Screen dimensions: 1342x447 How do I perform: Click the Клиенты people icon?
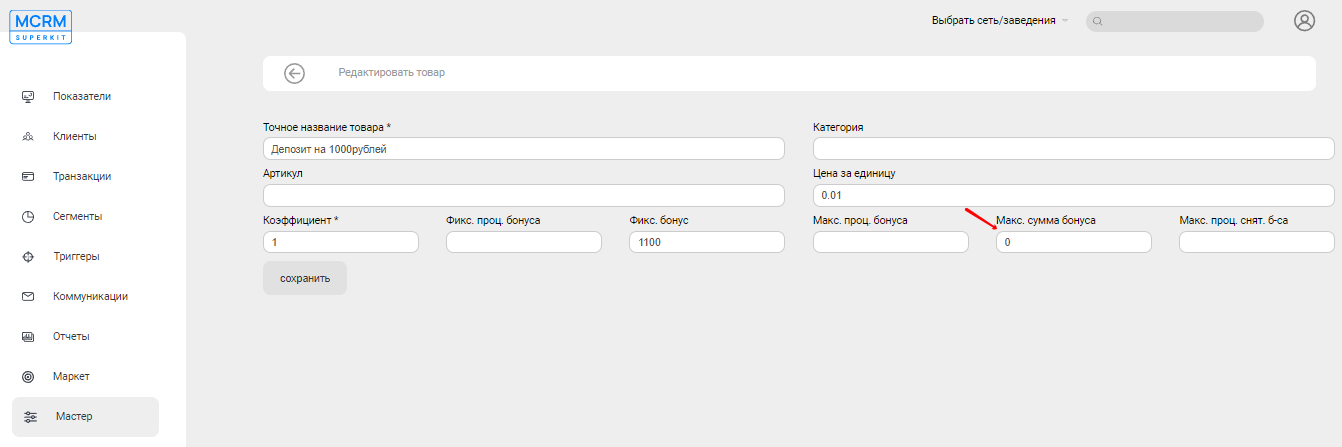[x=28, y=137]
